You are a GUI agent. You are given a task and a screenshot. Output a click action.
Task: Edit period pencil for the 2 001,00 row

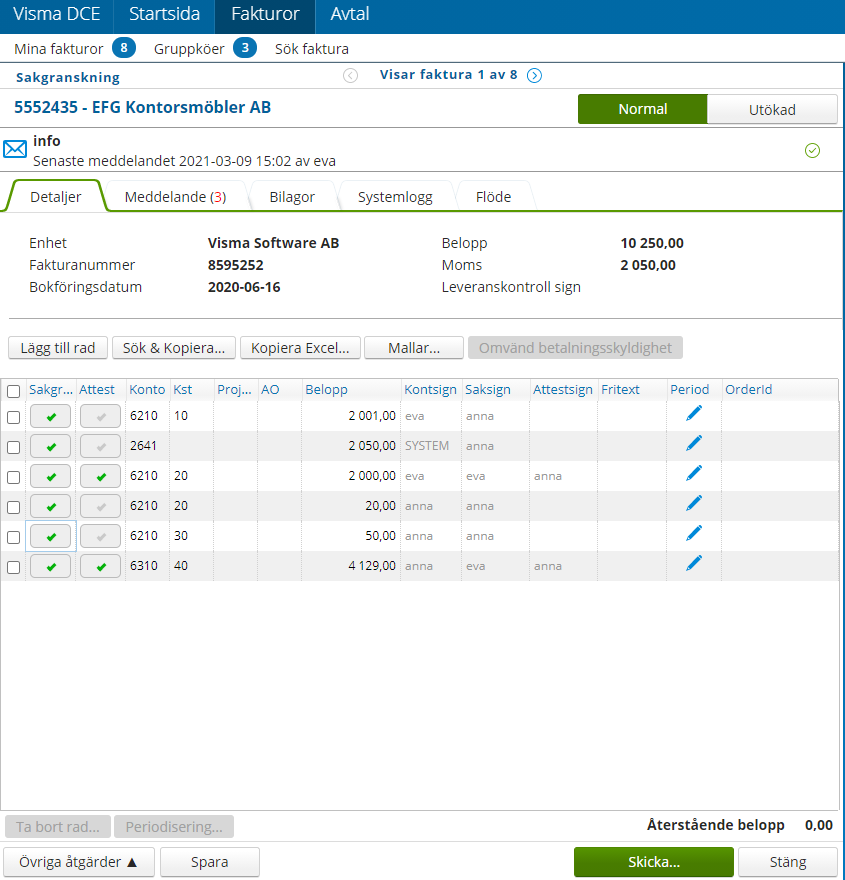point(694,414)
